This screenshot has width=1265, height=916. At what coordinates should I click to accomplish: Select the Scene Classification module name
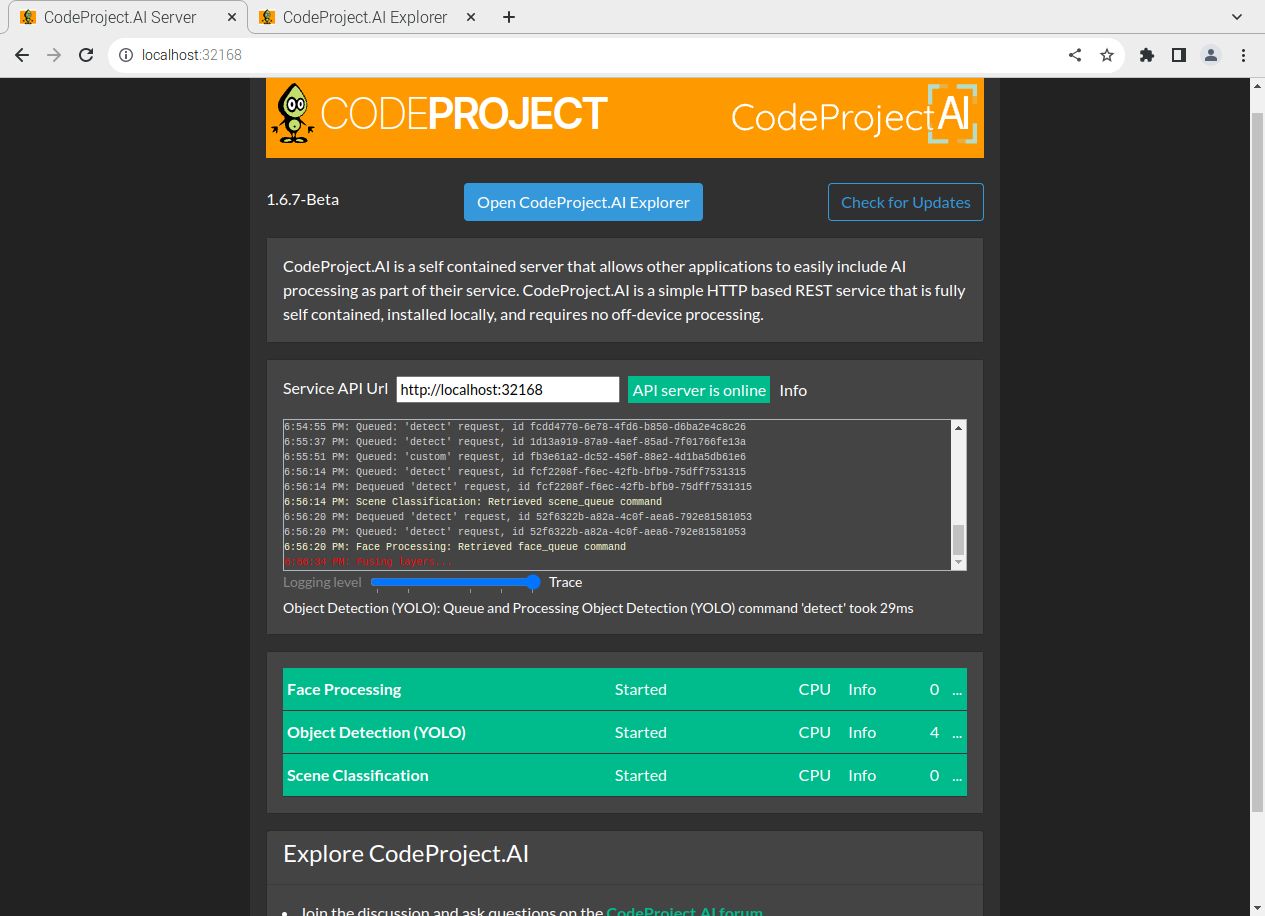[x=358, y=776]
